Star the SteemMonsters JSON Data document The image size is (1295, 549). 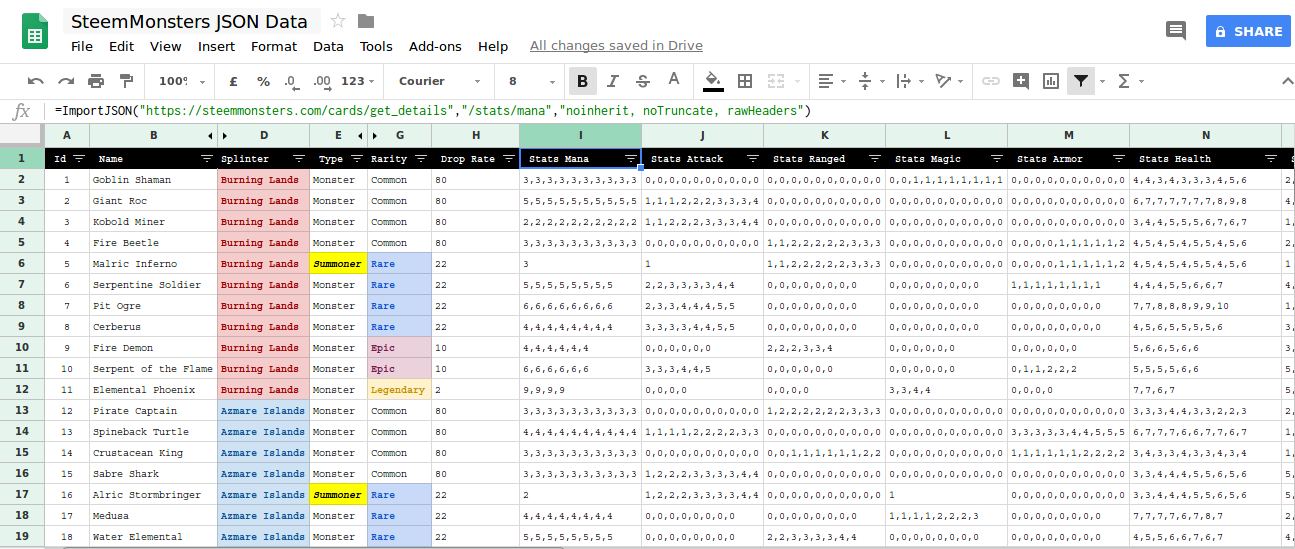click(338, 21)
